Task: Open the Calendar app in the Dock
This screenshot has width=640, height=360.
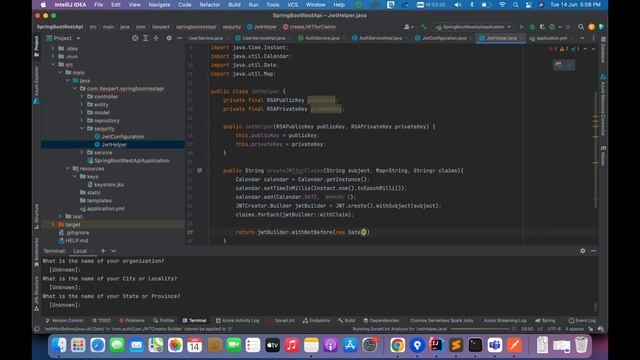Action: coord(194,345)
